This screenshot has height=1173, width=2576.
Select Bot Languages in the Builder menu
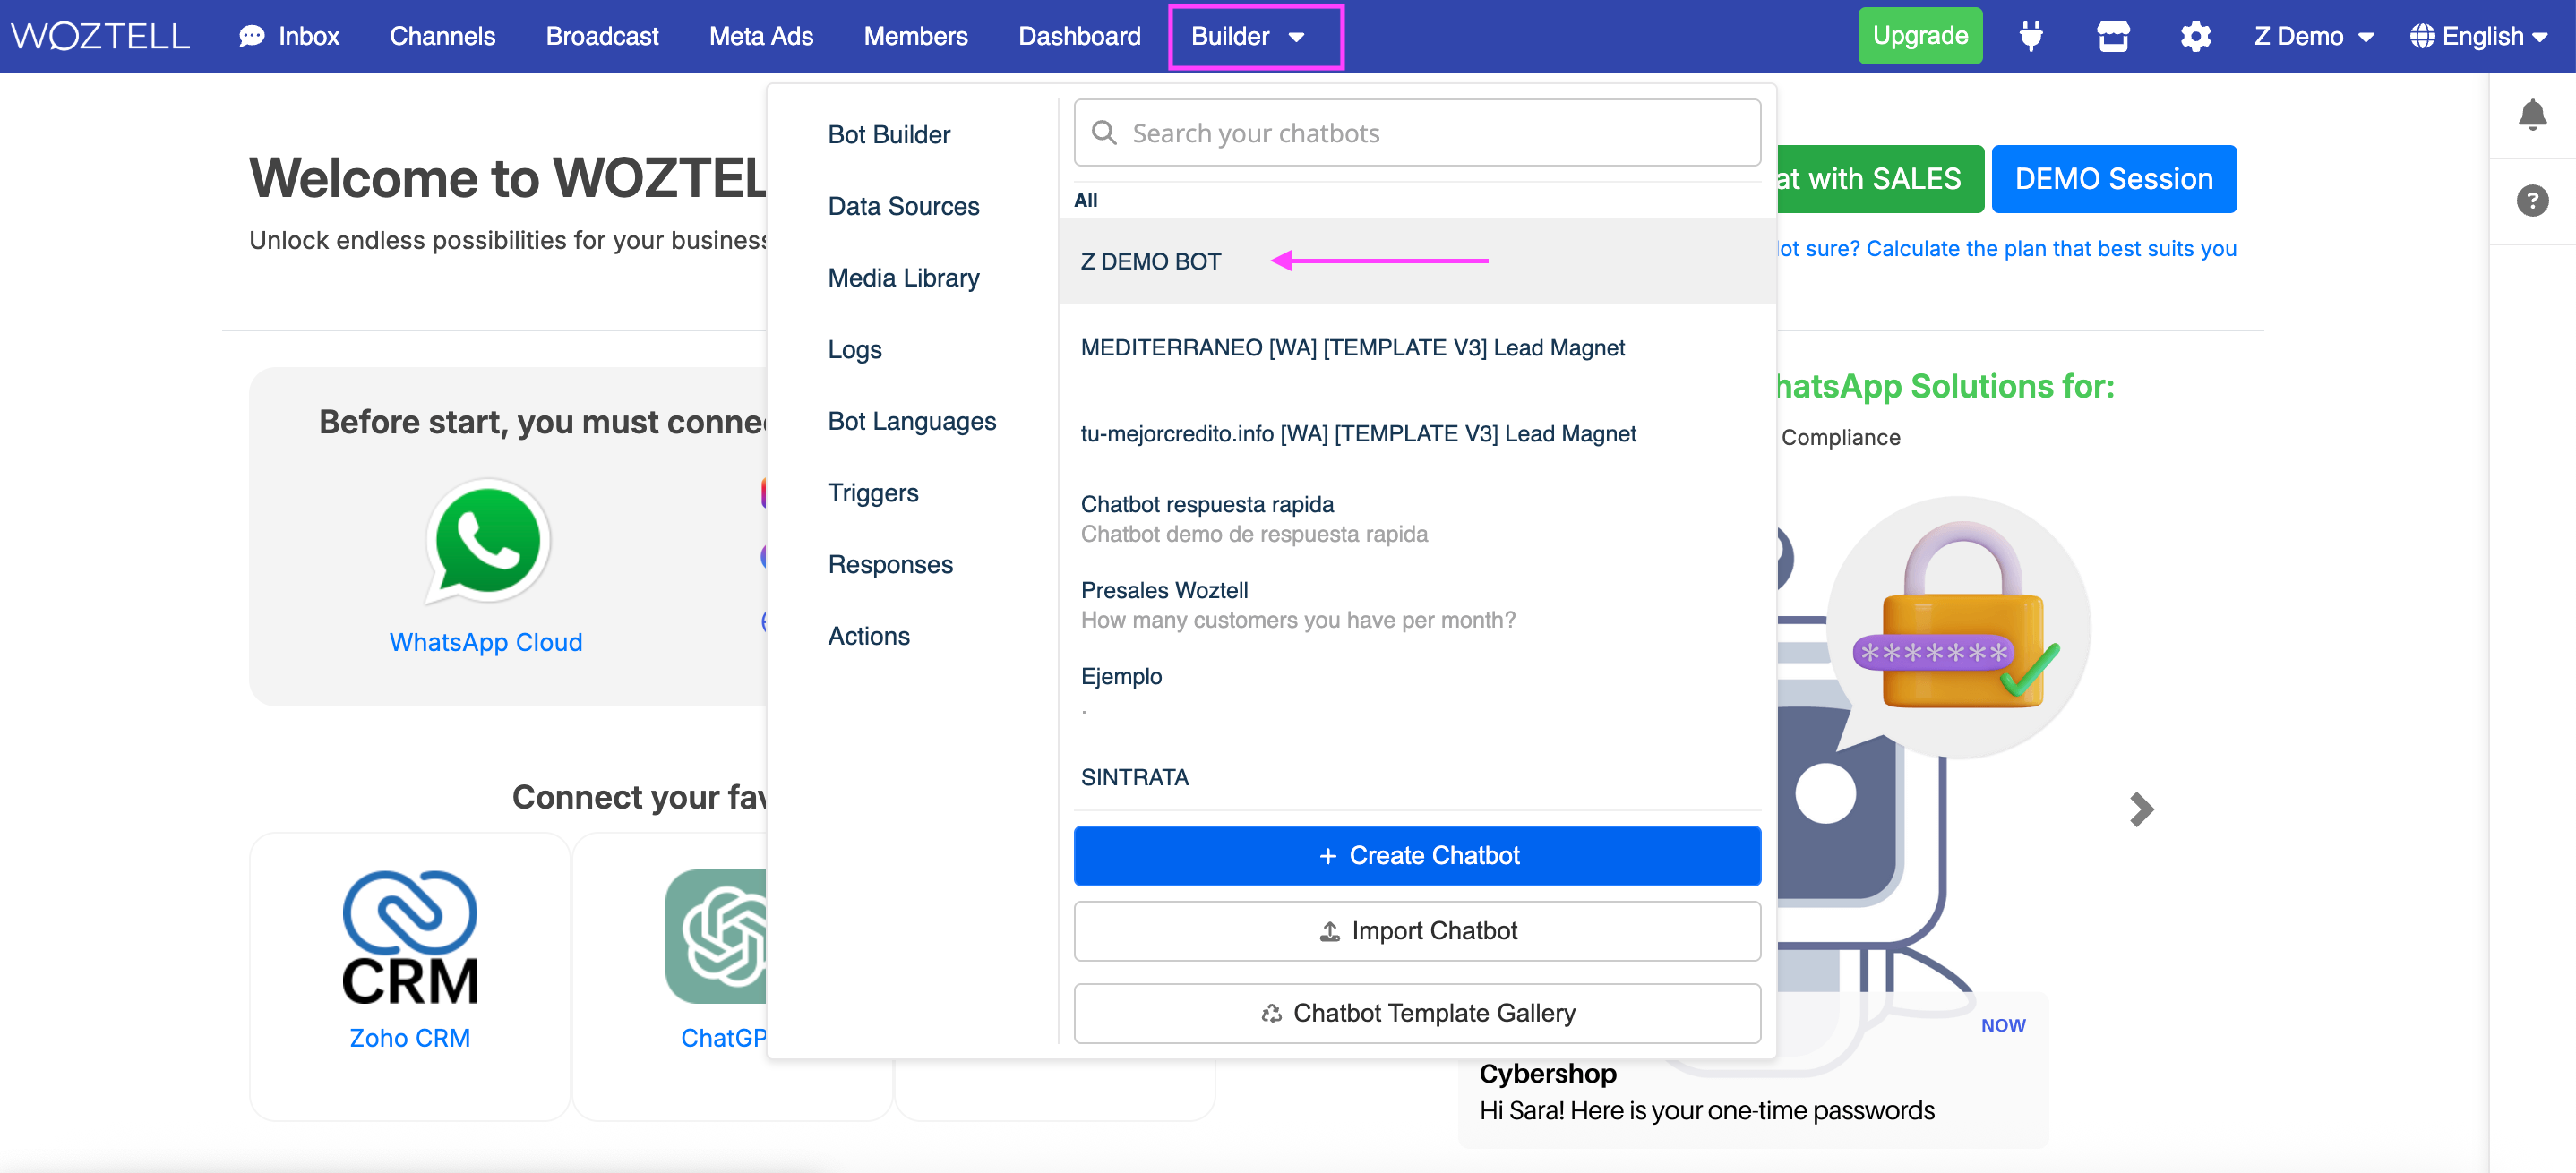tap(912, 421)
